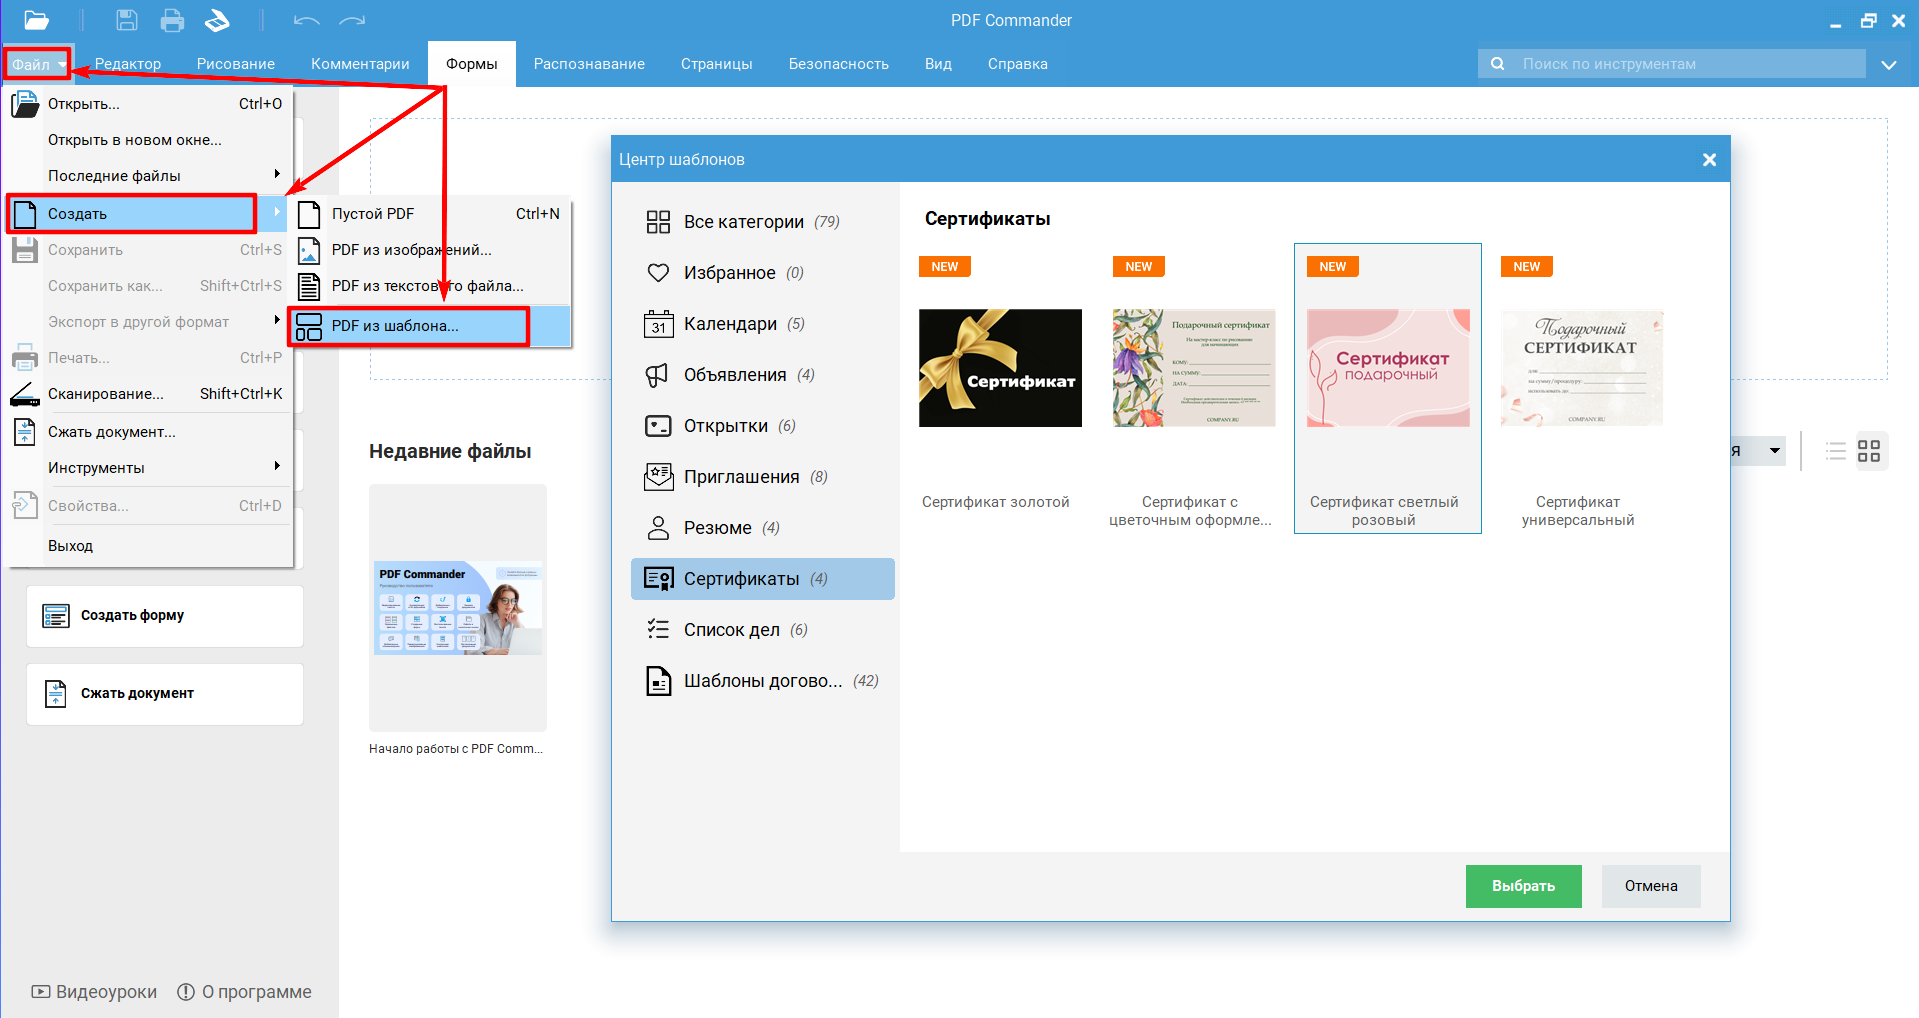Click the printer icon in top toolbar
Screen dimensions: 1919x1018
[172, 20]
